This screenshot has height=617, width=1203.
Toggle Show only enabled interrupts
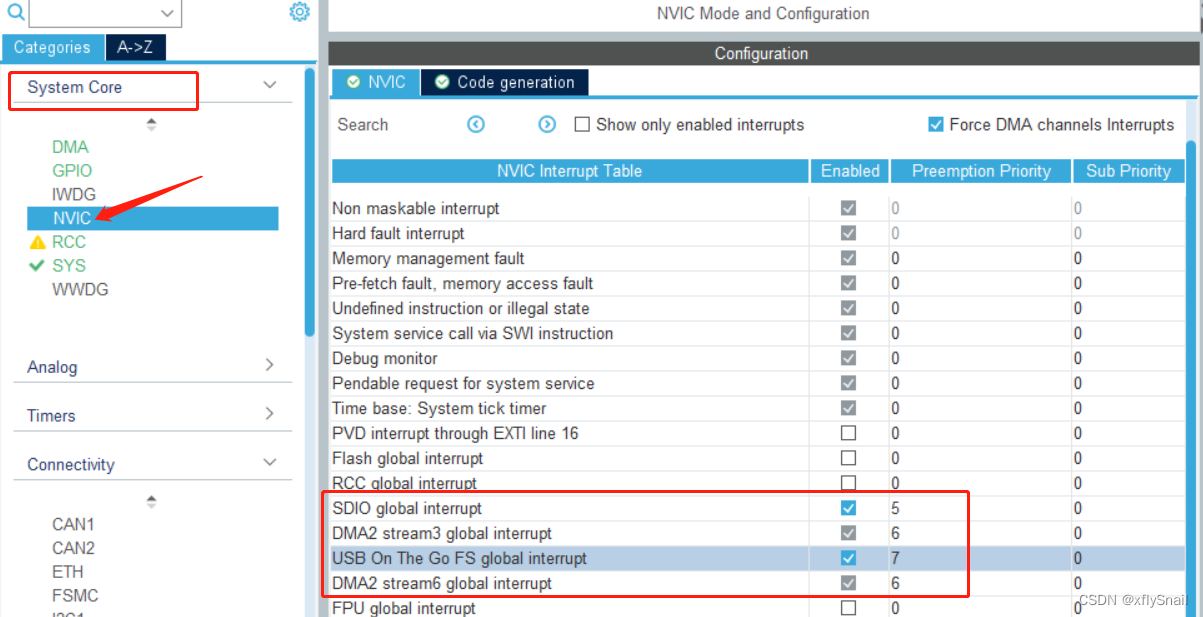[582, 125]
